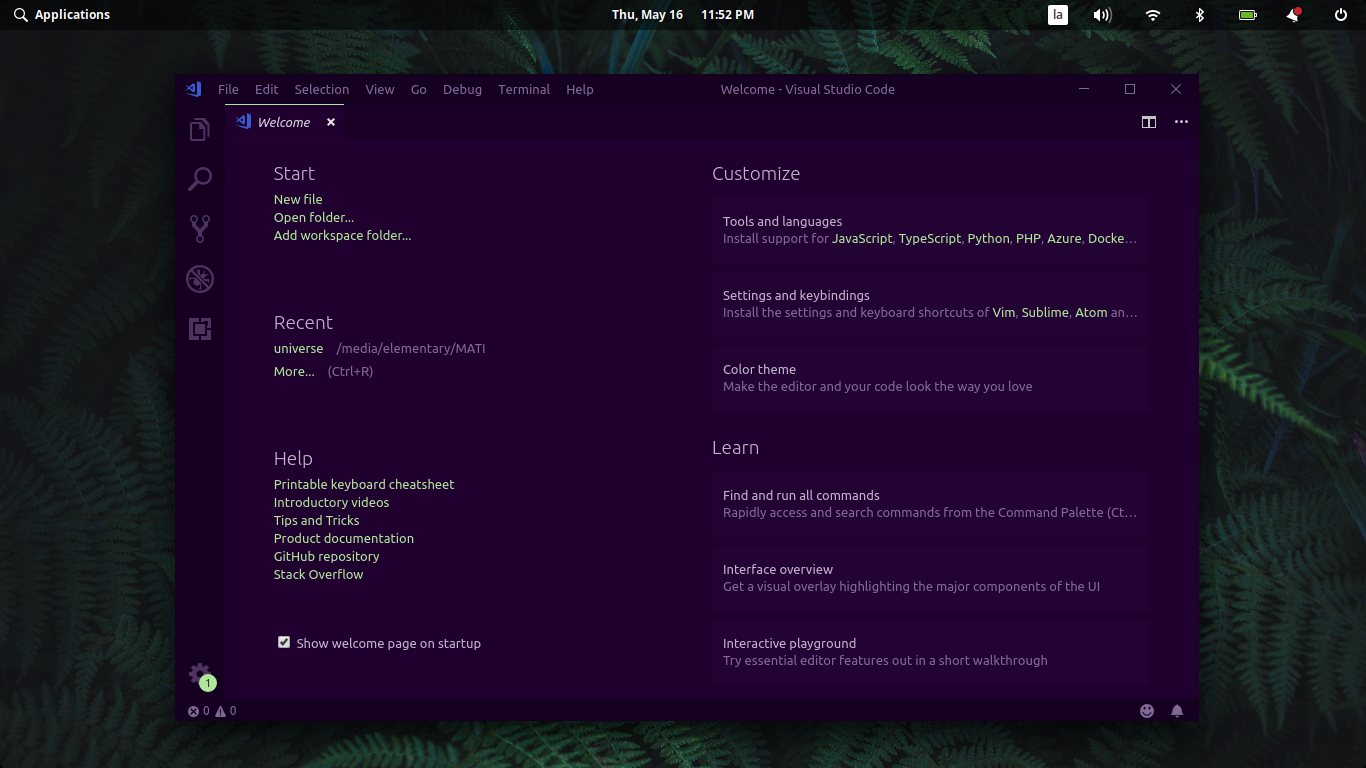The height and width of the screenshot is (768, 1366).
Task: Open notifications bell in status bar
Action: click(x=1177, y=711)
